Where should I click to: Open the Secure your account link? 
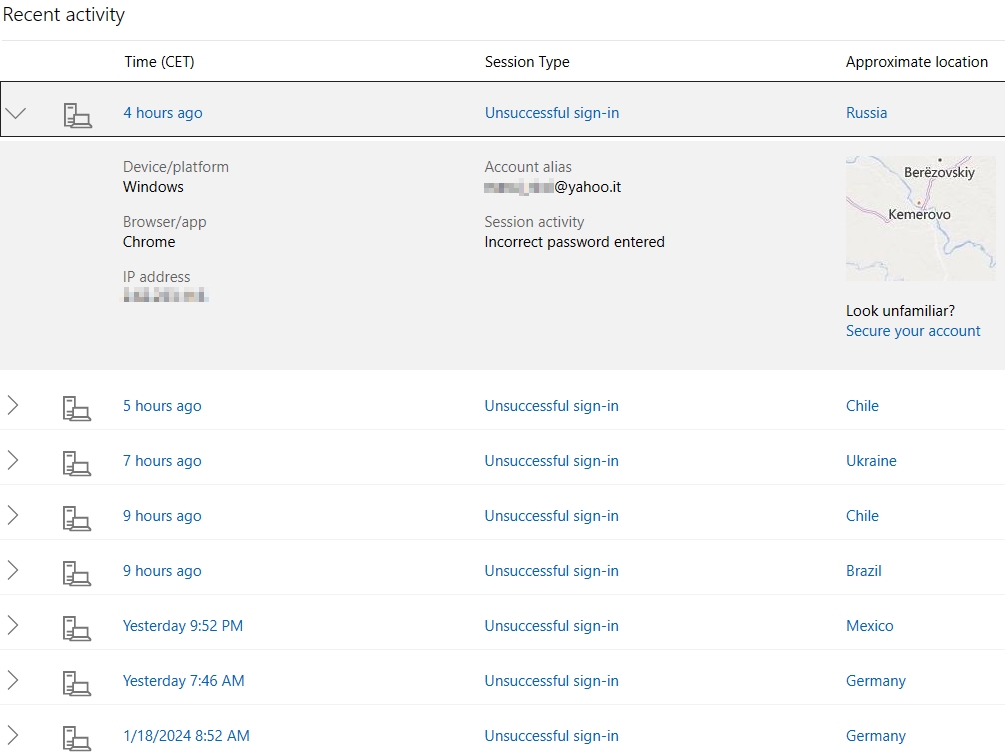pos(913,331)
